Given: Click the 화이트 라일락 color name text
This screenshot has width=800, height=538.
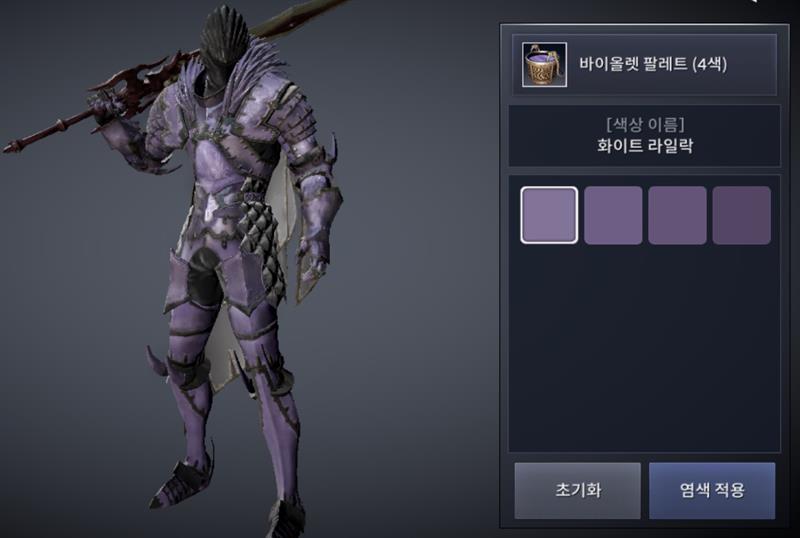Looking at the screenshot, I should tap(645, 146).
